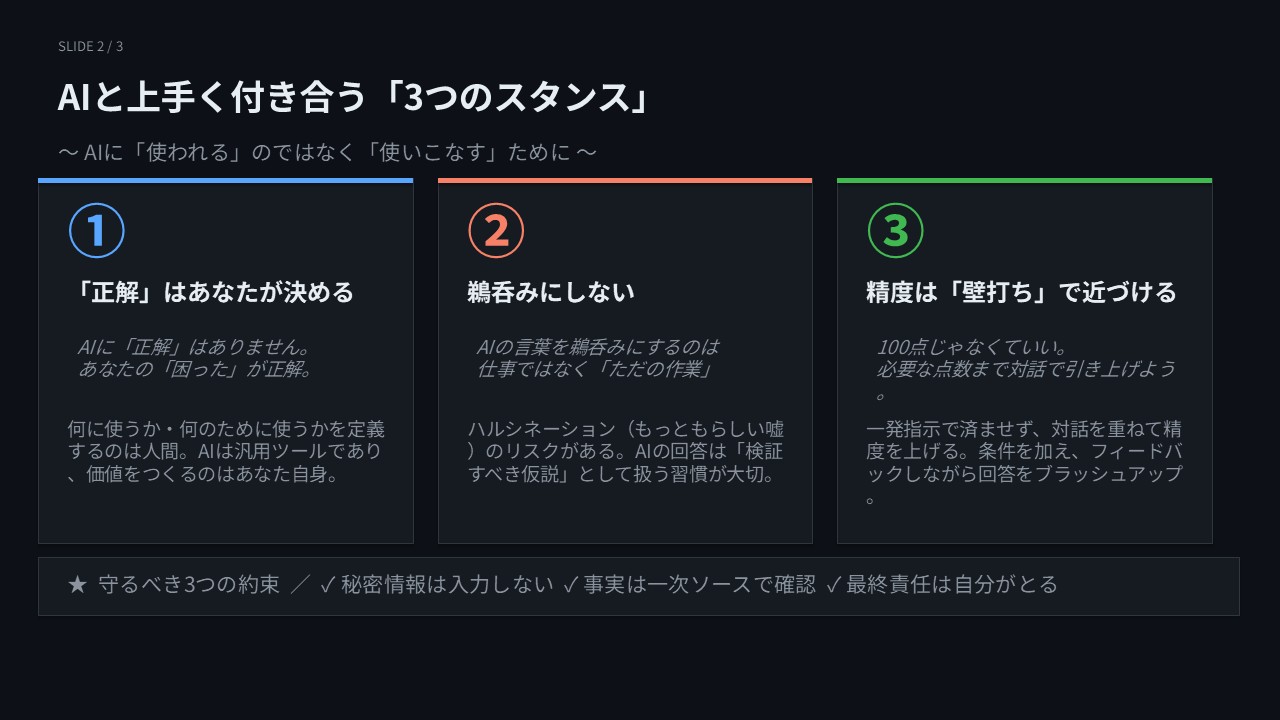Select the heading 鵜呑みにしない
1280x720 pixels.
551,292
